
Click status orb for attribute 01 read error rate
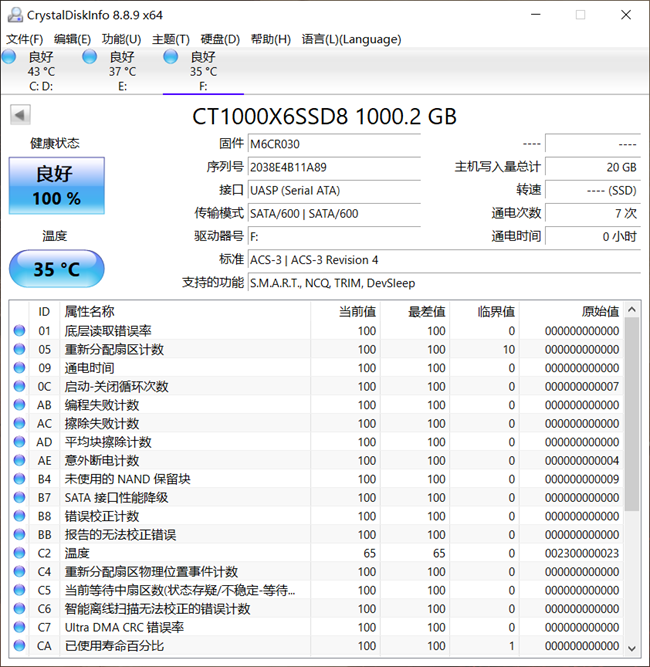(x=19, y=331)
